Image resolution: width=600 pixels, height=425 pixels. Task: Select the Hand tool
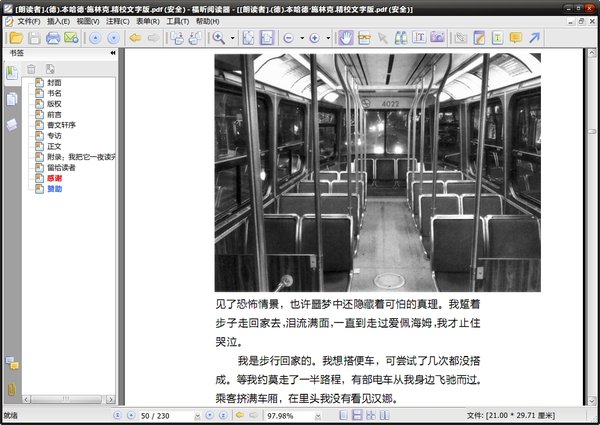coord(346,38)
